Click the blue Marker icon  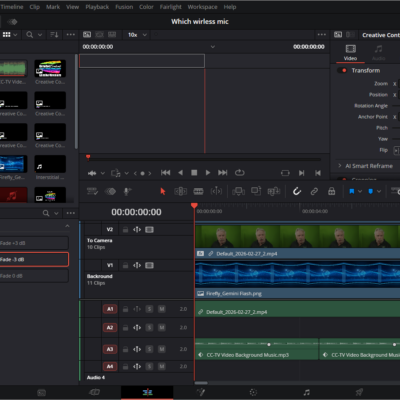click(370, 191)
